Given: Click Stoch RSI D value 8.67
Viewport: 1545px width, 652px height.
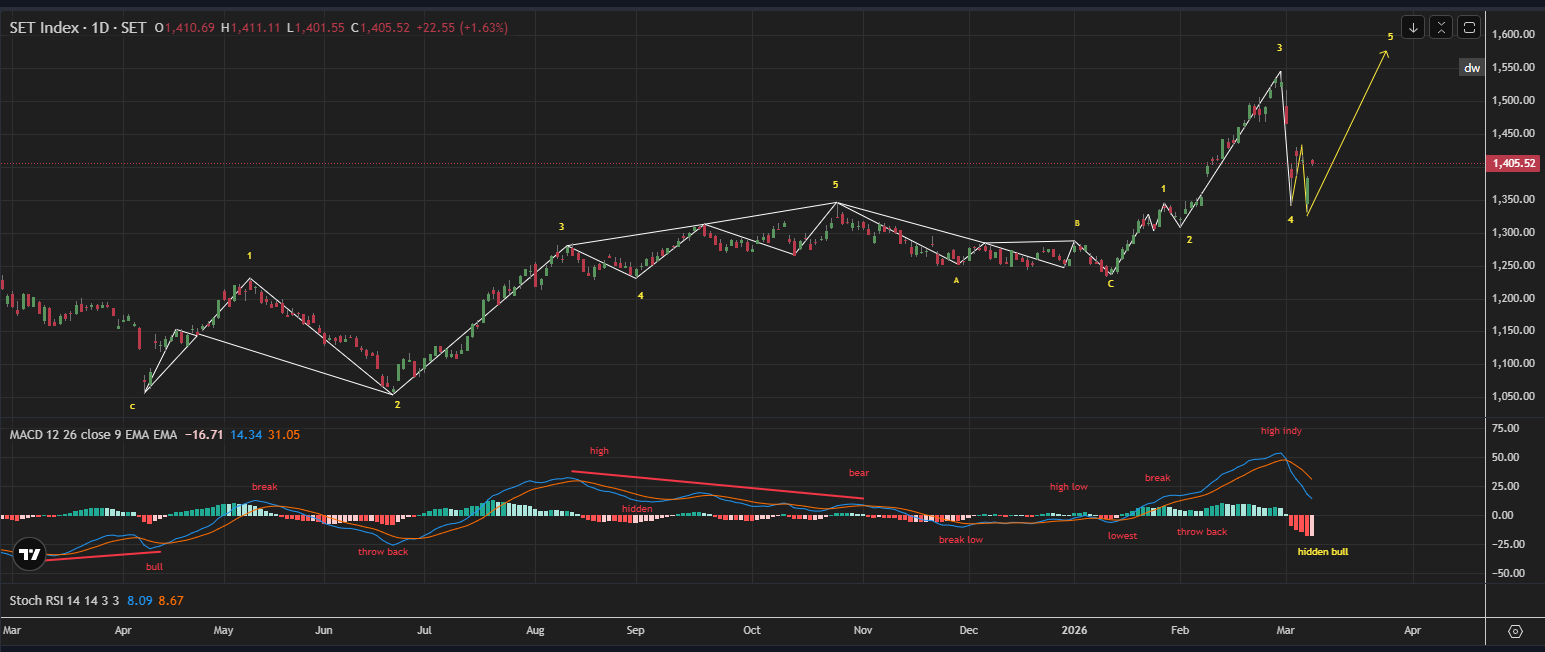Looking at the screenshot, I should tap(171, 600).
